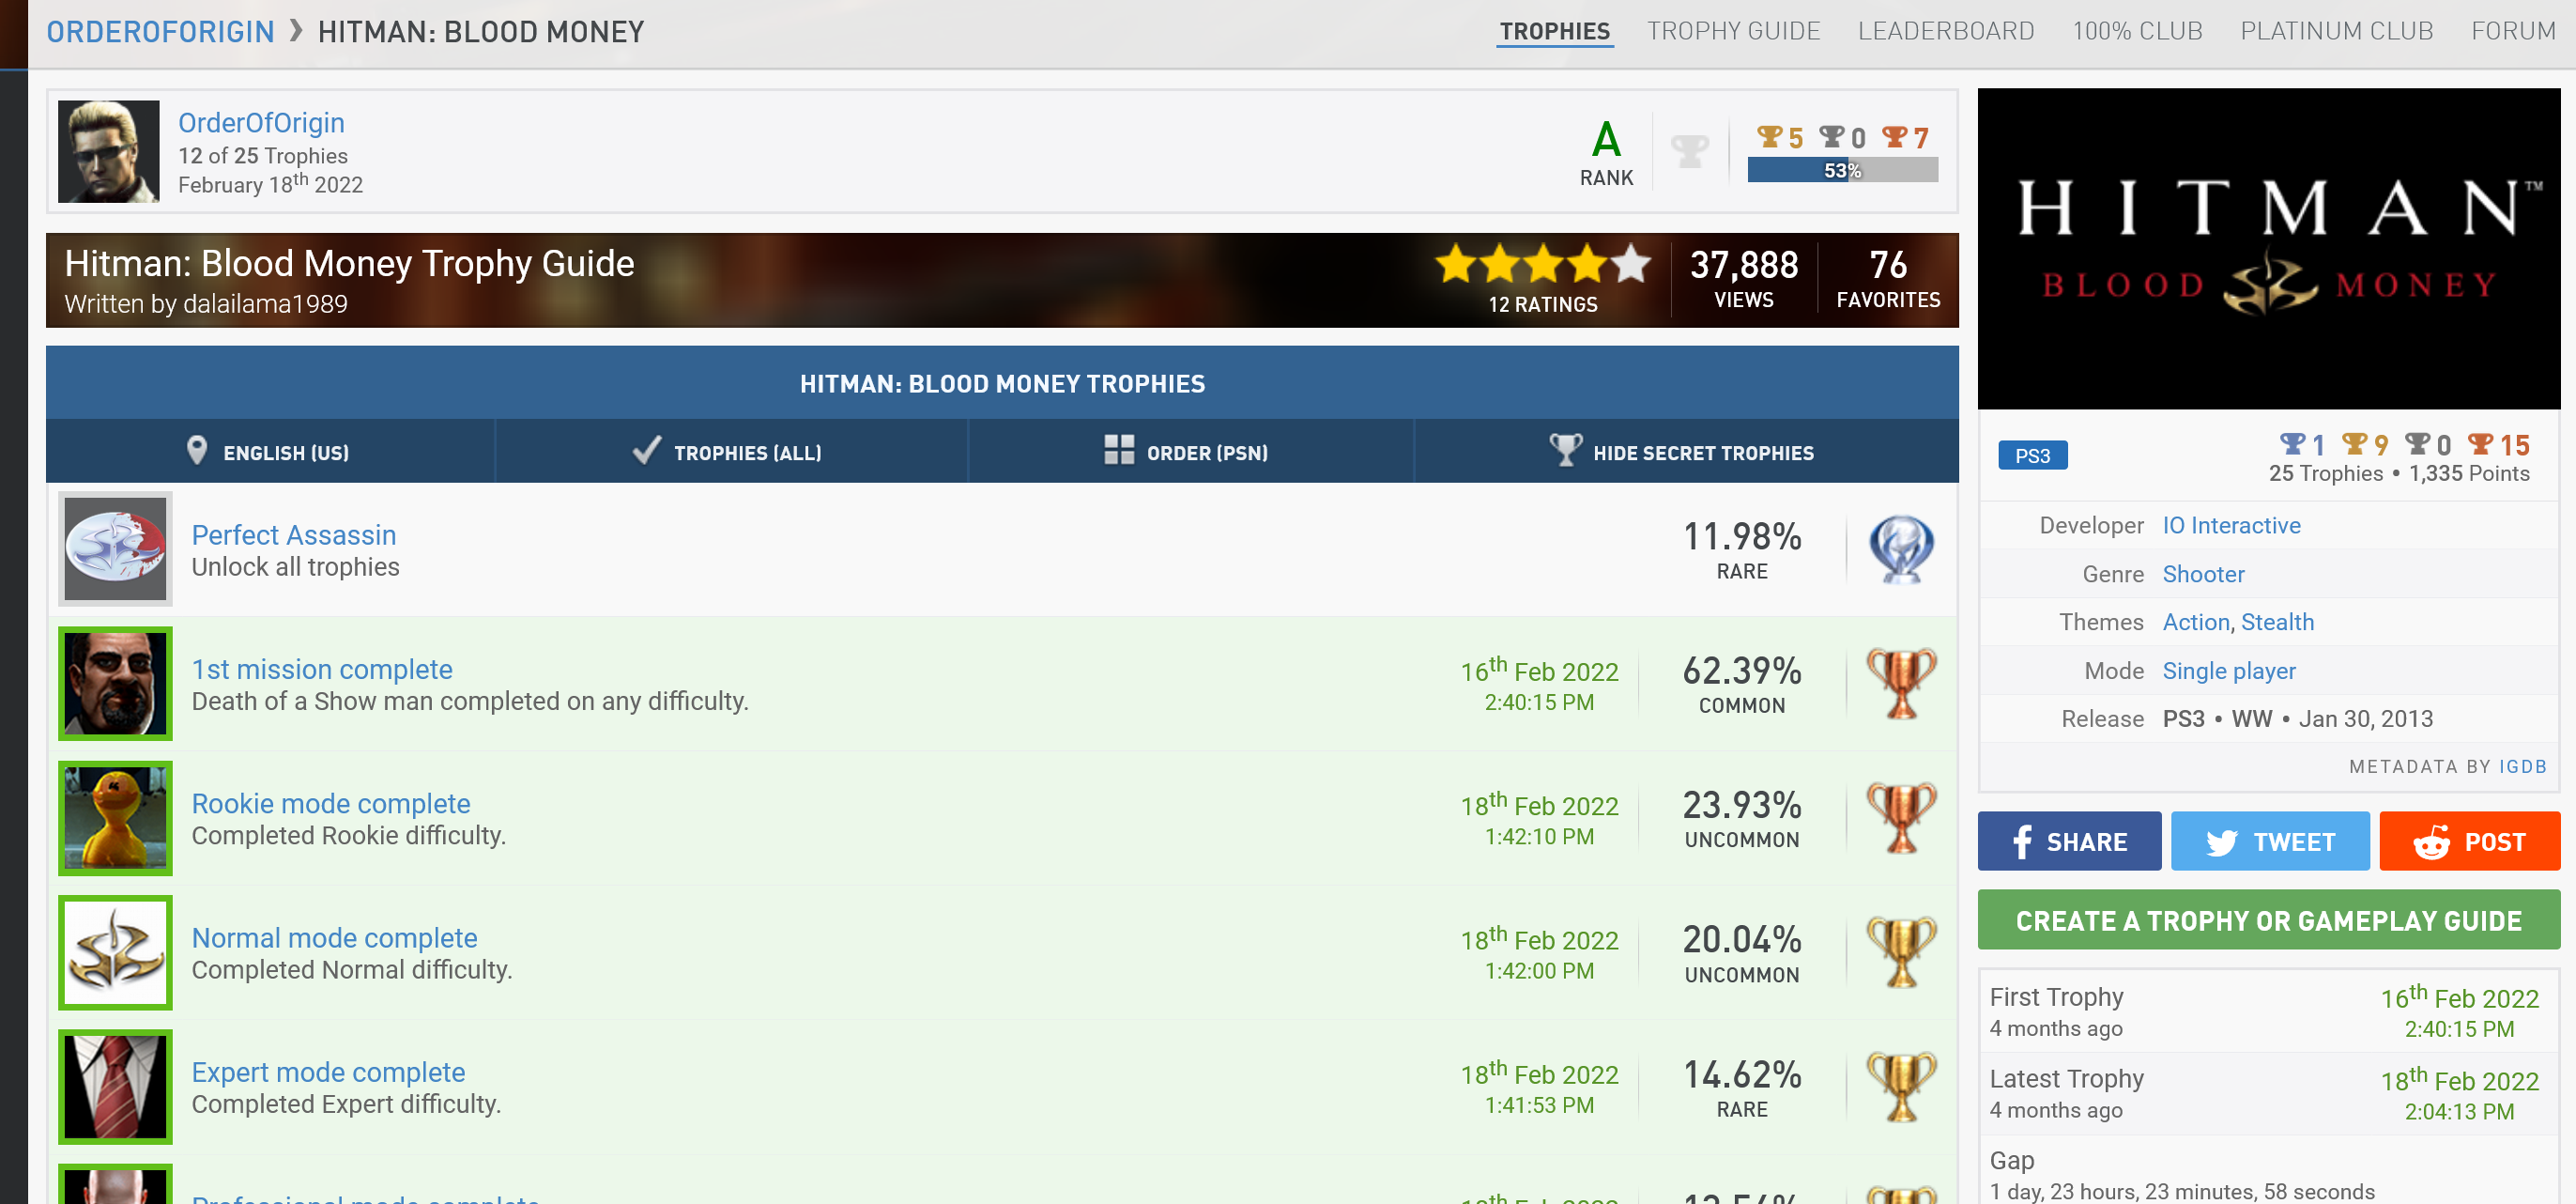Click the Reddit Post button
The height and width of the screenshot is (1204, 2576).
click(x=2468, y=841)
